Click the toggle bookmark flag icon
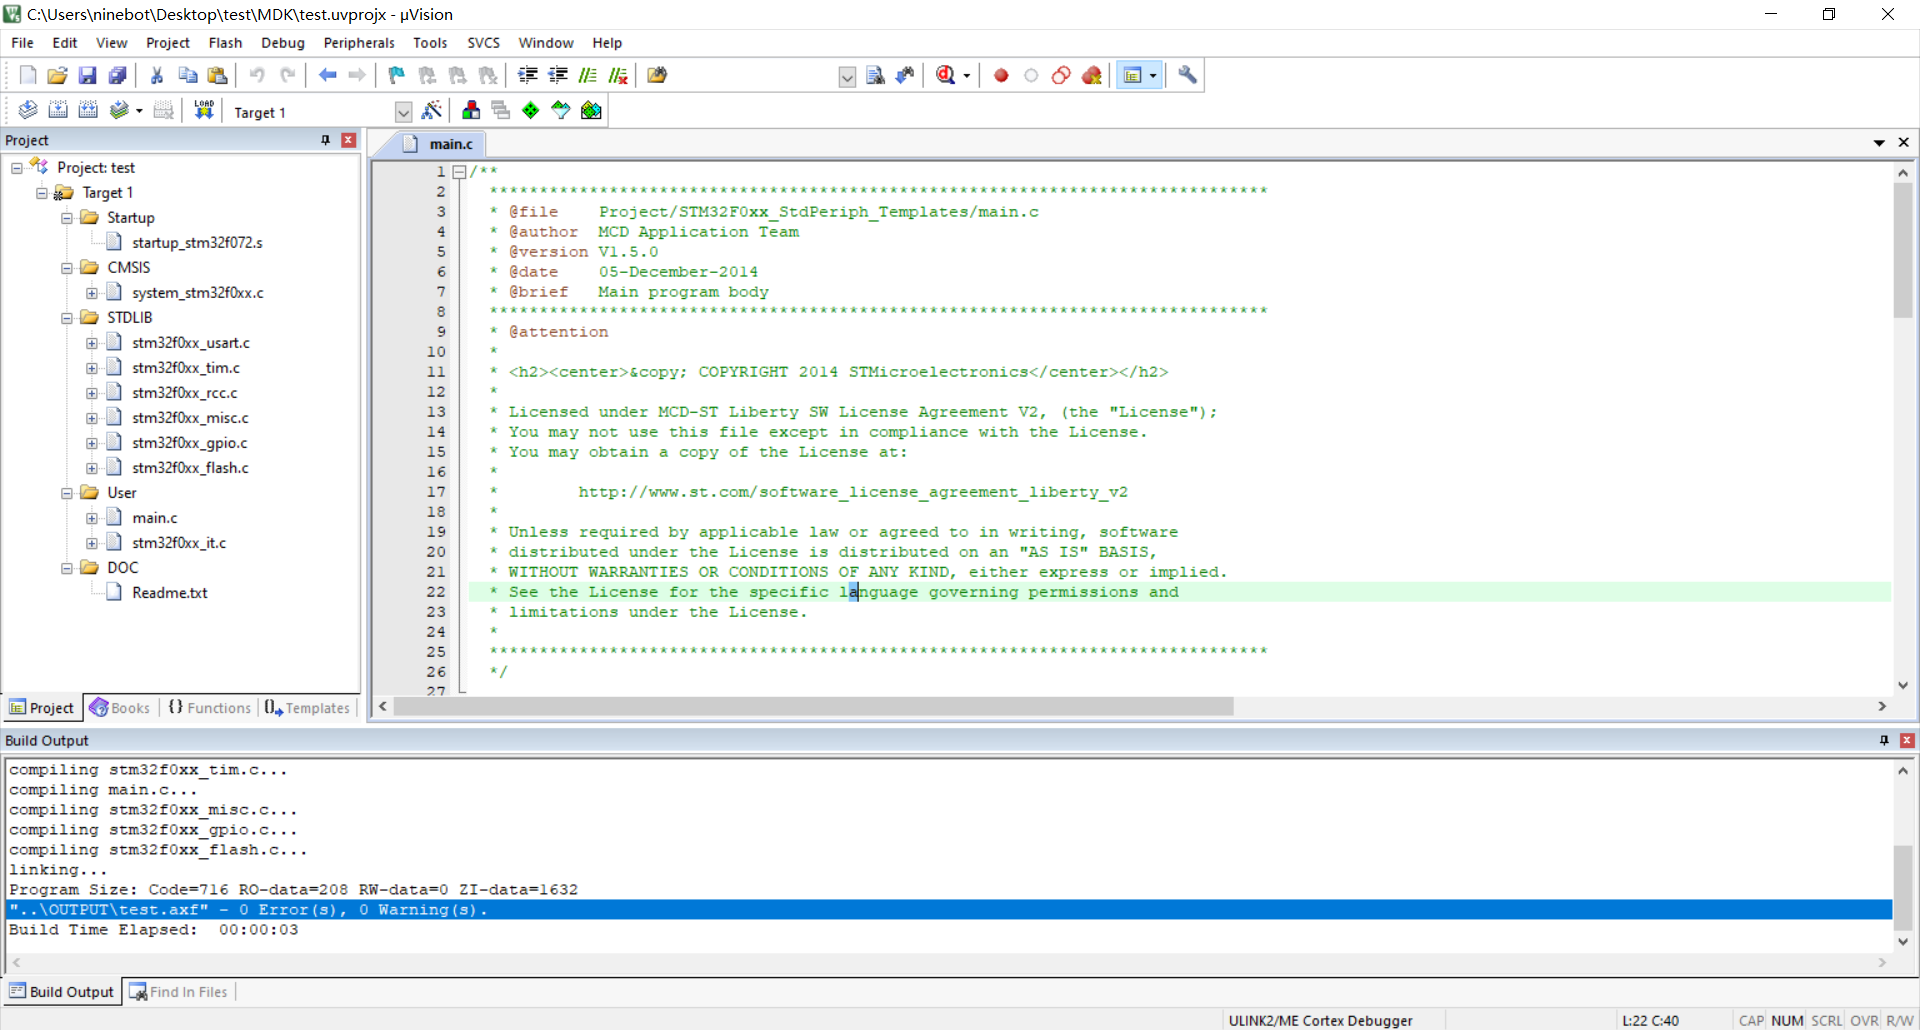The image size is (1920, 1030). click(397, 75)
